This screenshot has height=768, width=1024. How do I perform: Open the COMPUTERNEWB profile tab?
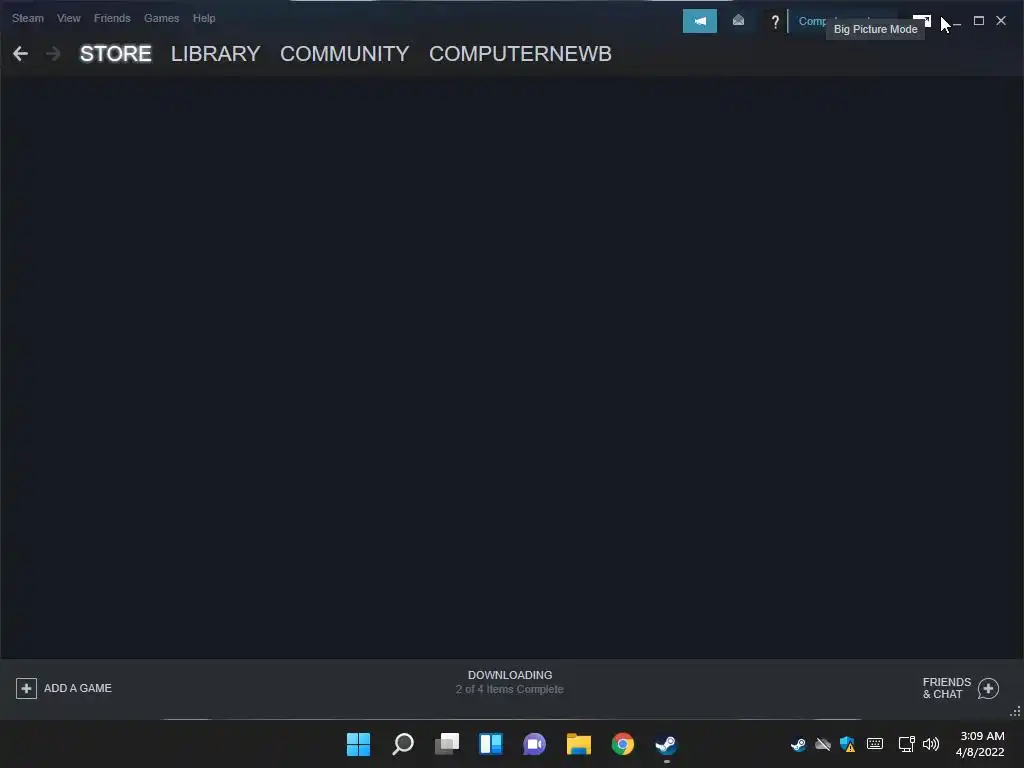click(x=520, y=54)
